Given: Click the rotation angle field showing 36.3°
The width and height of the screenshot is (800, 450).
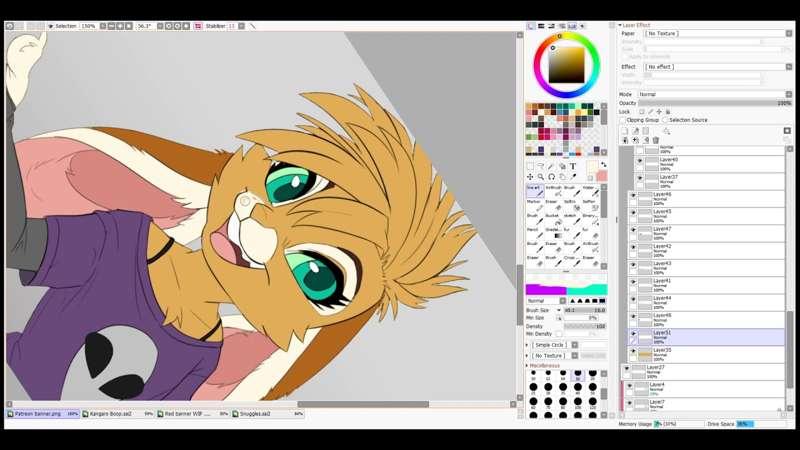Looking at the screenshot, I should click(x=145, y=26).
